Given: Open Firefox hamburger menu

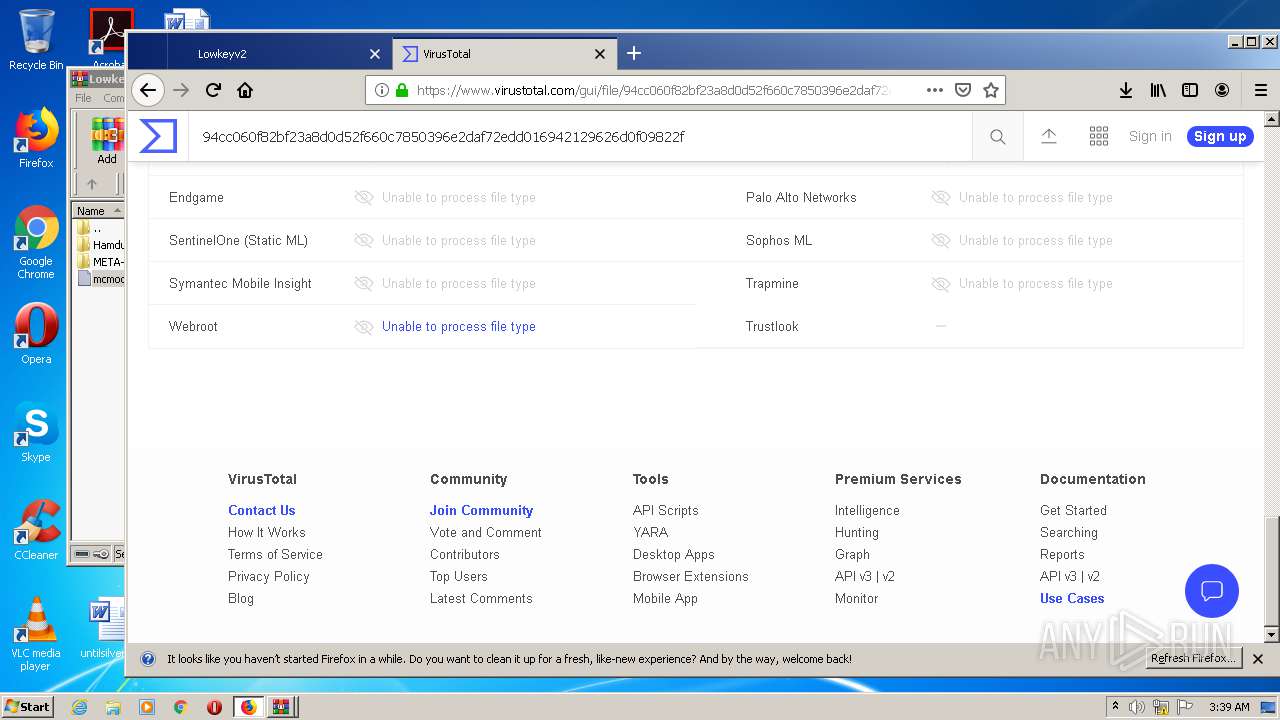Looking at the screenshot, I should [1261, 90].
